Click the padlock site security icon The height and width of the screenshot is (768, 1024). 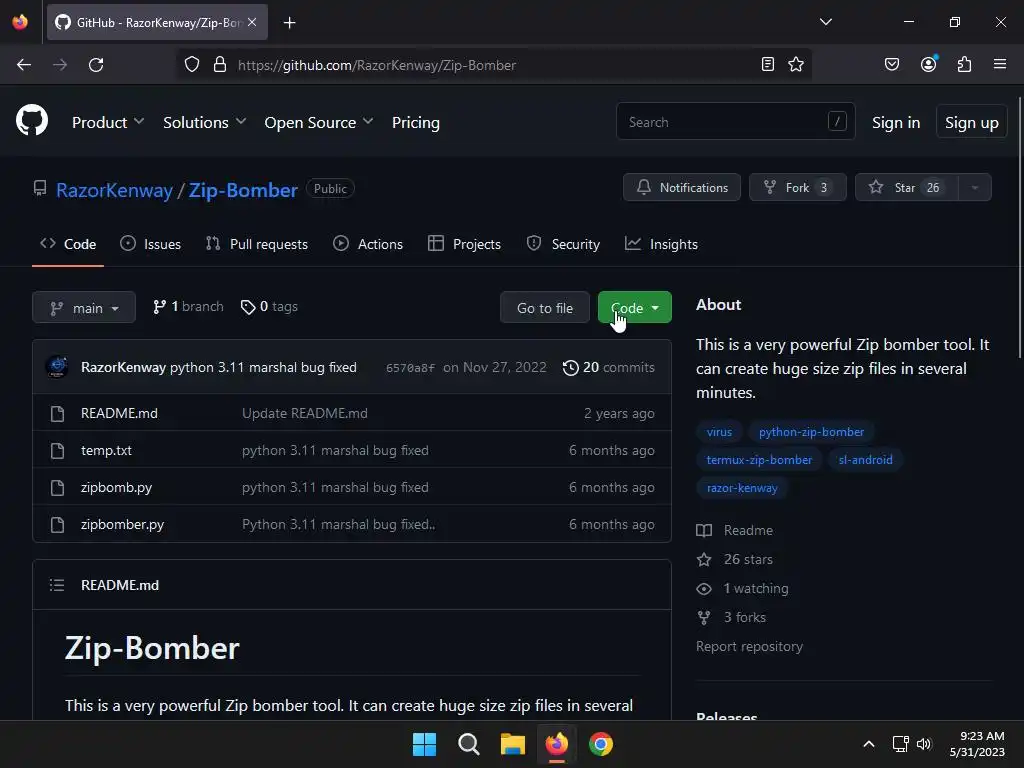click(x=220, y=65)
